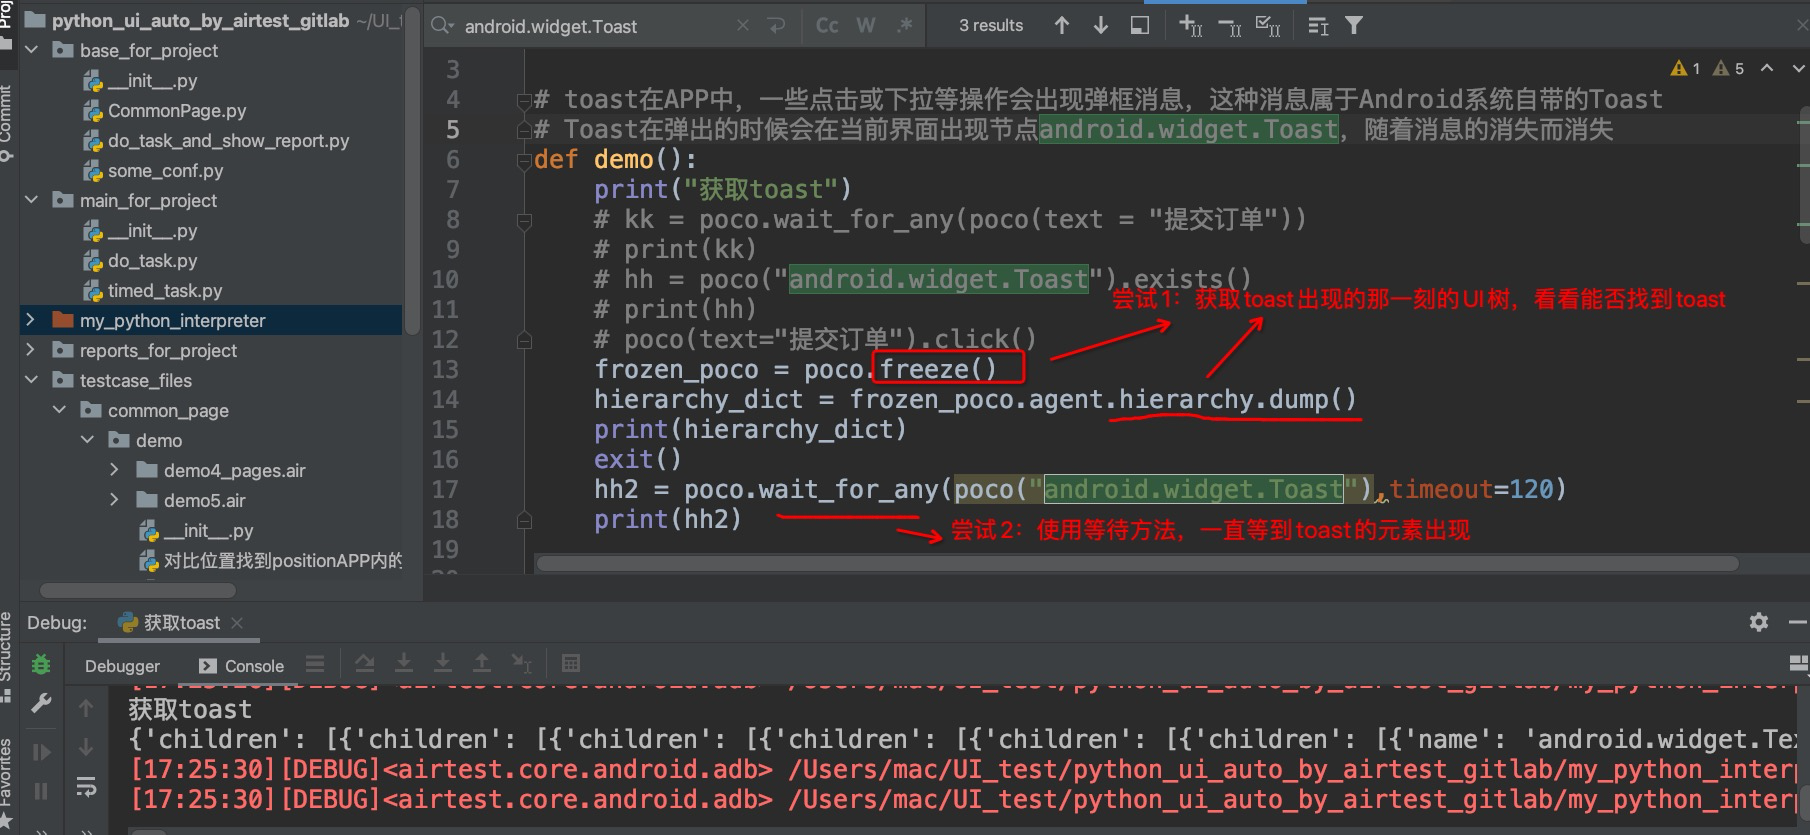Toggle soft-wrap in the console
Image resolution: width=1810 pixels, height=835 pixels.
[86, 787]
